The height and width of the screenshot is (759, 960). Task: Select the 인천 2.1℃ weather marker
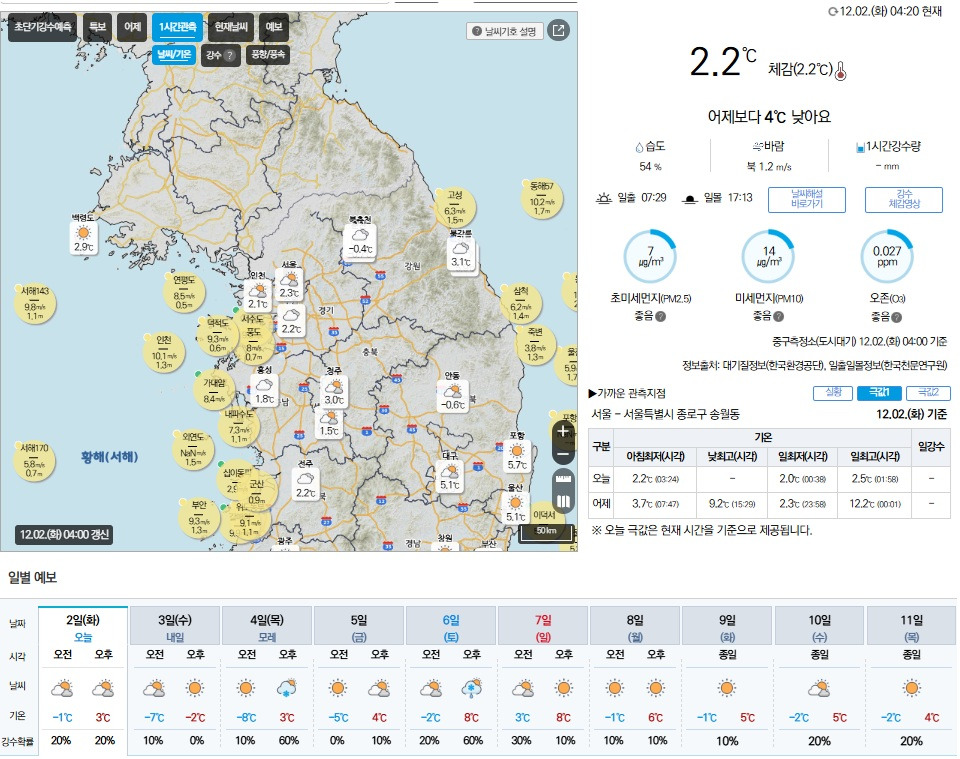click(258, 294)
